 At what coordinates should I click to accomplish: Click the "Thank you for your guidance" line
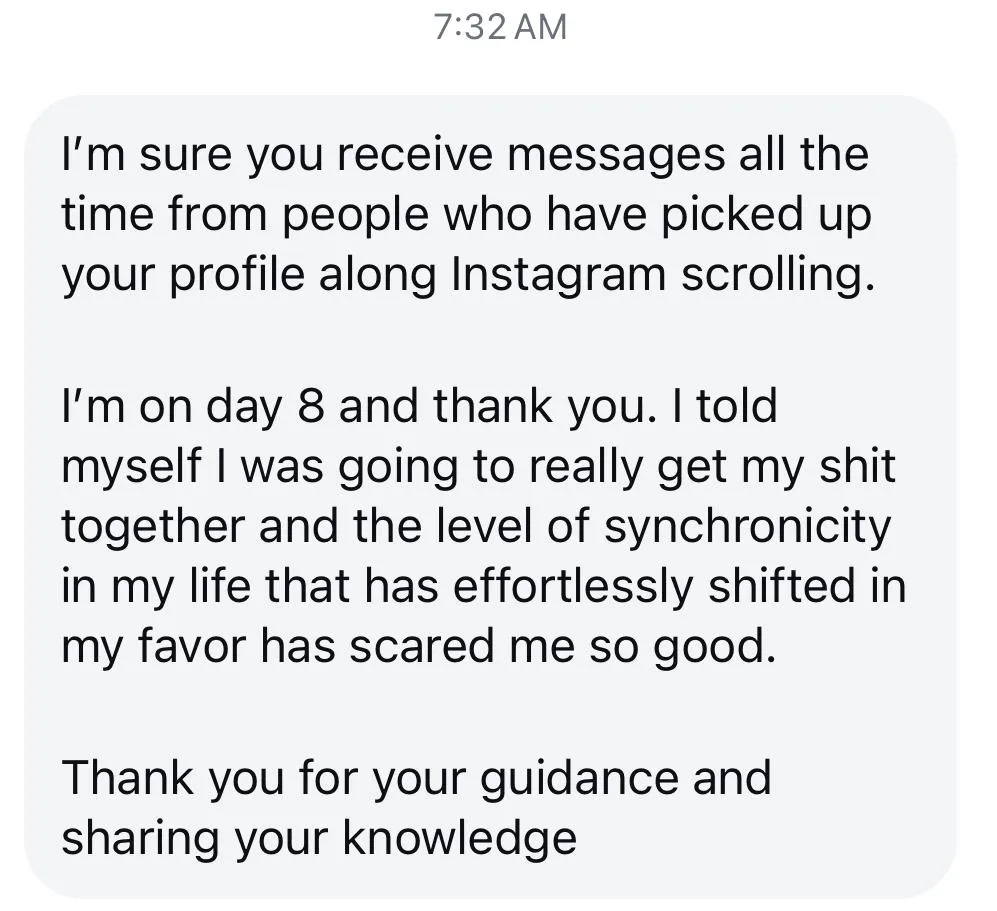tap(416, 778)
